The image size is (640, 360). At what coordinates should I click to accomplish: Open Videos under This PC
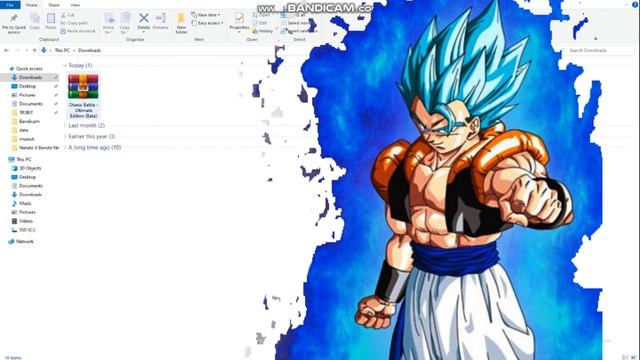(25, 221)
